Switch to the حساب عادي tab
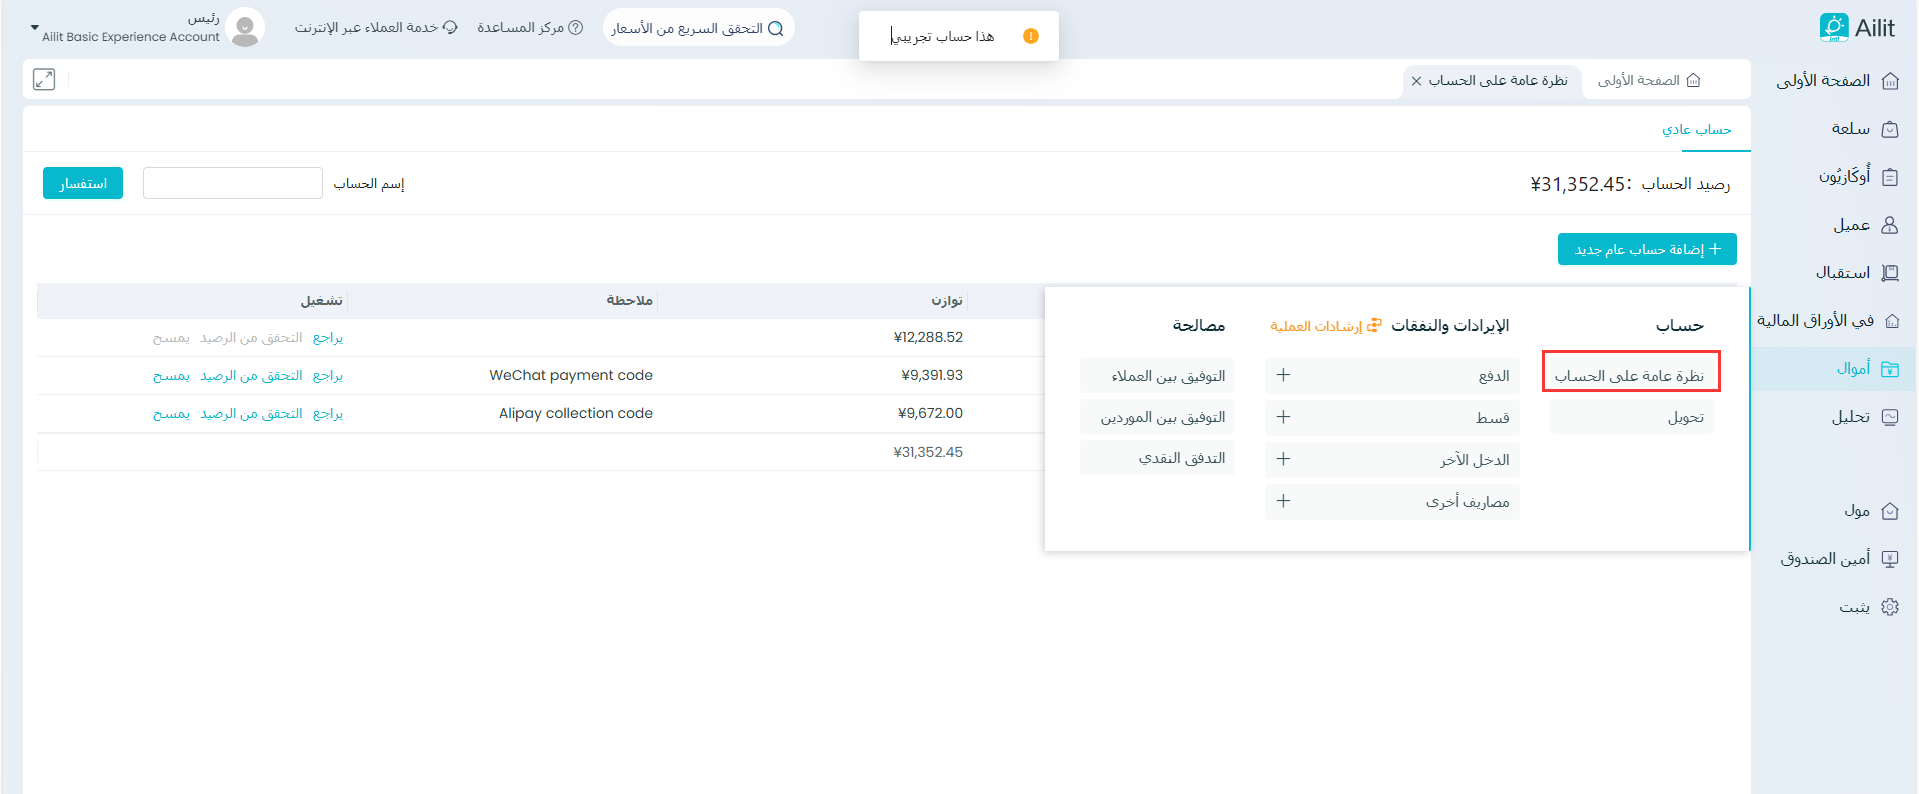Image resolution: width=1919 pixels, height=794 pixels. click(x=1696, y=130)
